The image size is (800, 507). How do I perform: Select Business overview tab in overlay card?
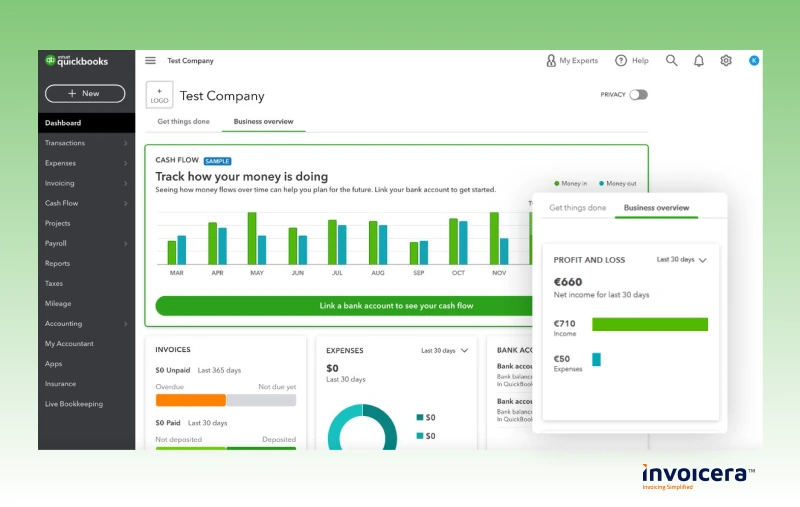coord(656,208)
